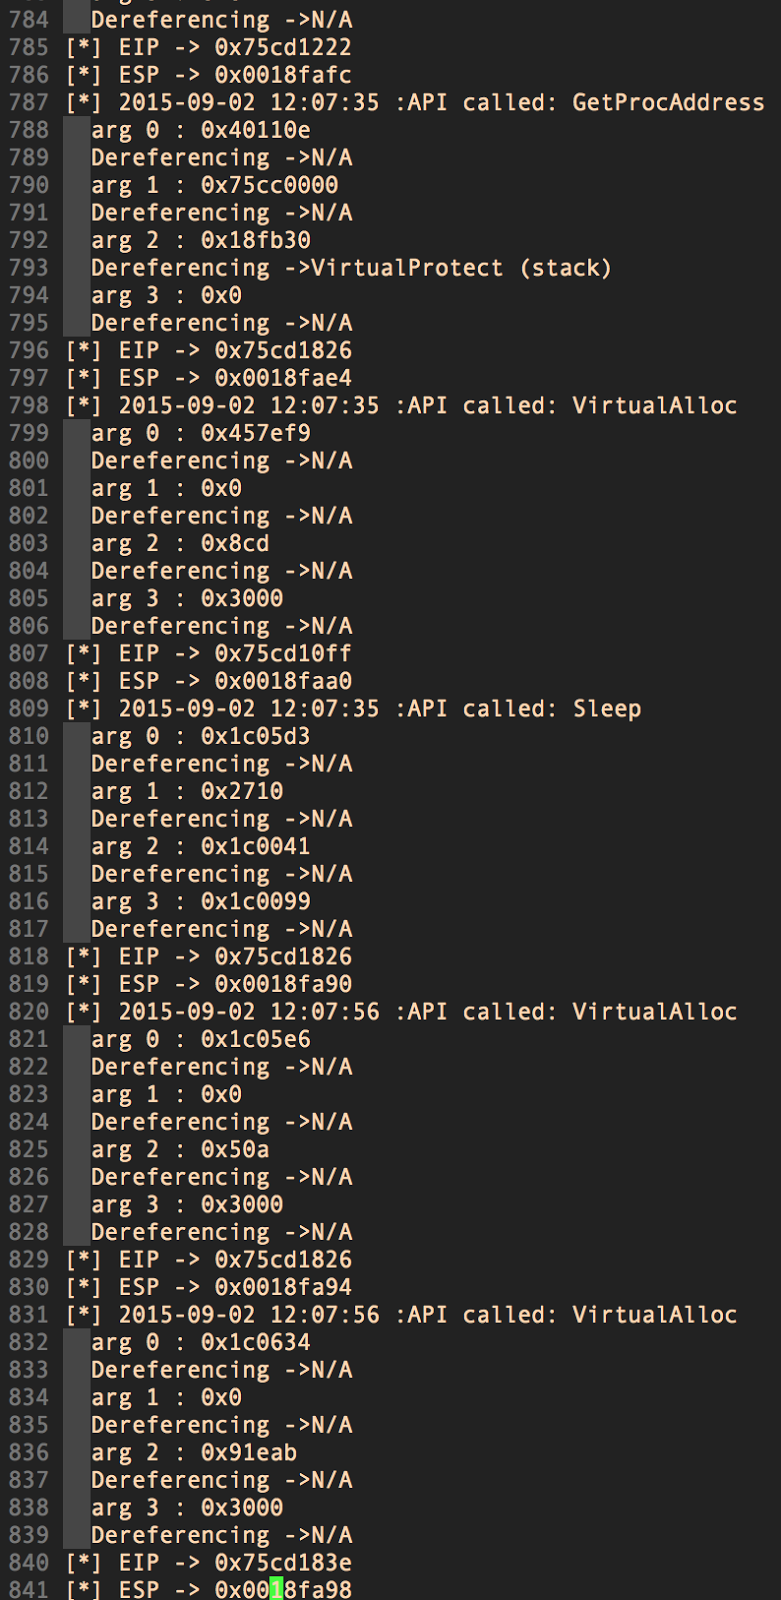The height and width of the screenshot is (1600, 781).
Task: Click the green highlighted cursor on line 841
Action: click(x=277, y=1589)
